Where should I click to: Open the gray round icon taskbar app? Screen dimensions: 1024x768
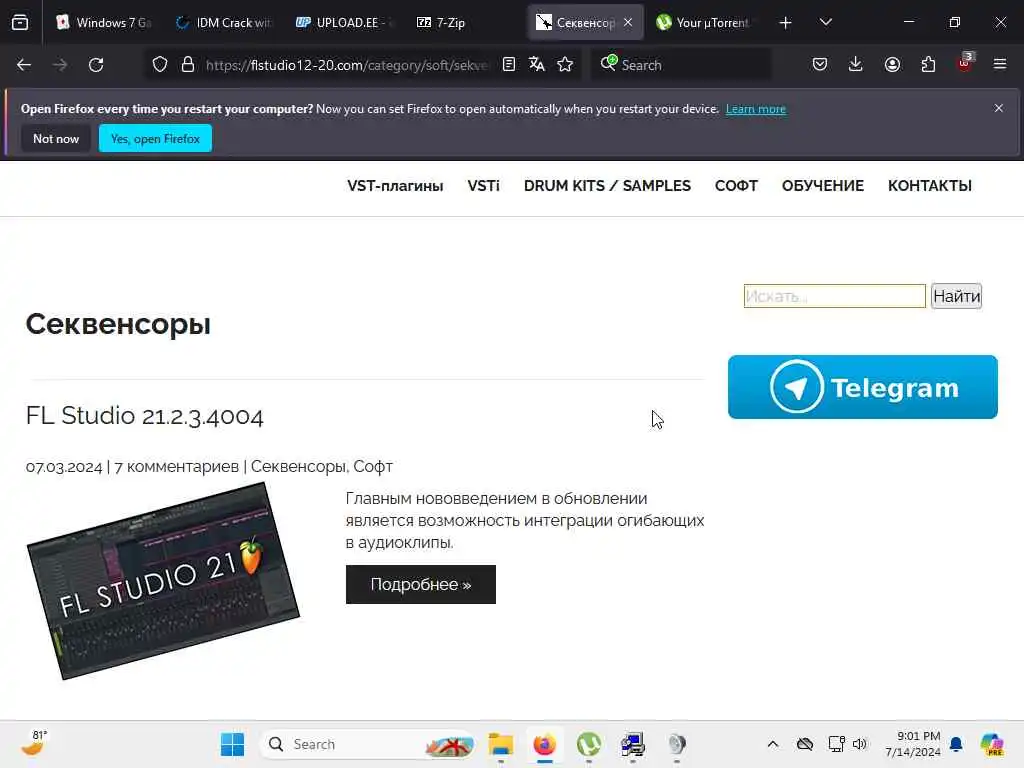[x=677, y=744]
